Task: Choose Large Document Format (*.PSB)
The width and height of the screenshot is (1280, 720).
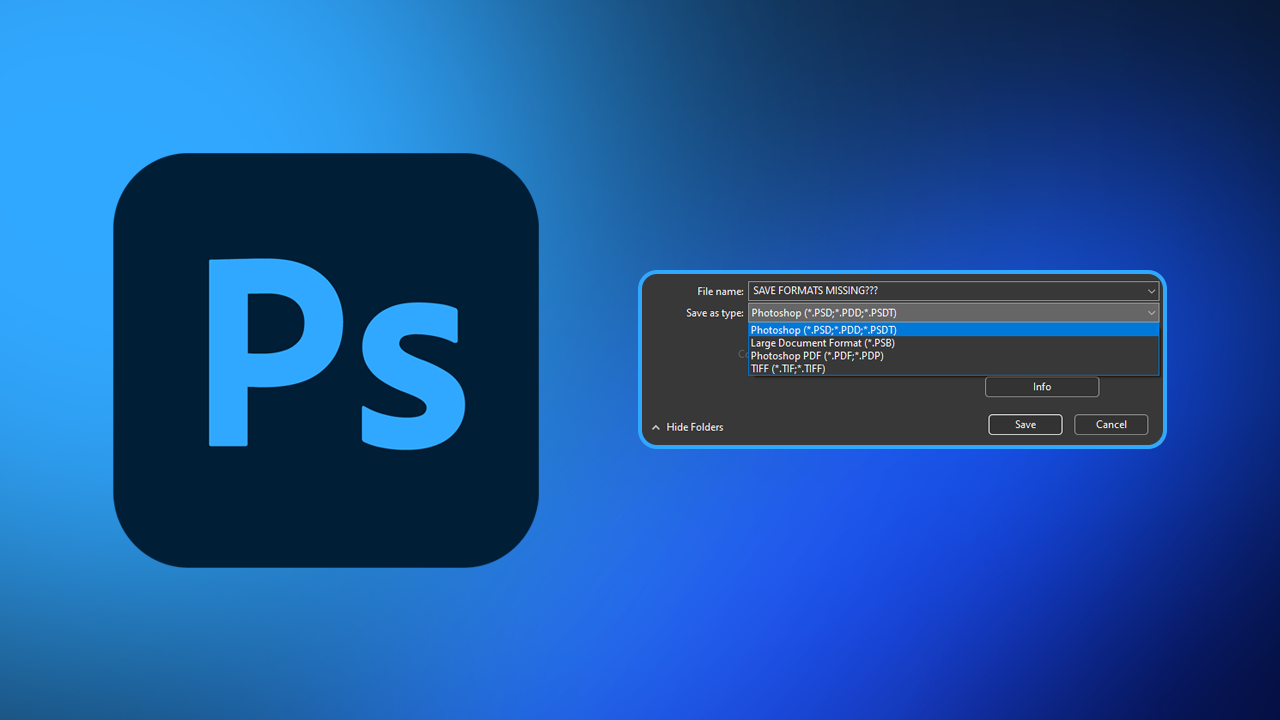Action: [x=953, y=343]
